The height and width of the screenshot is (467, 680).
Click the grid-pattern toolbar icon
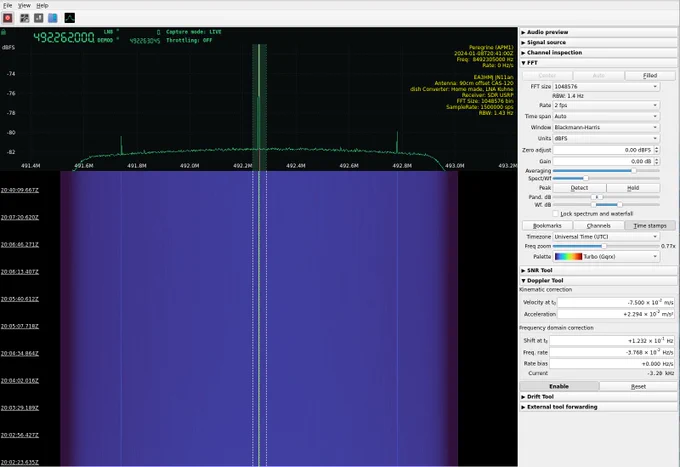point(25,18)
